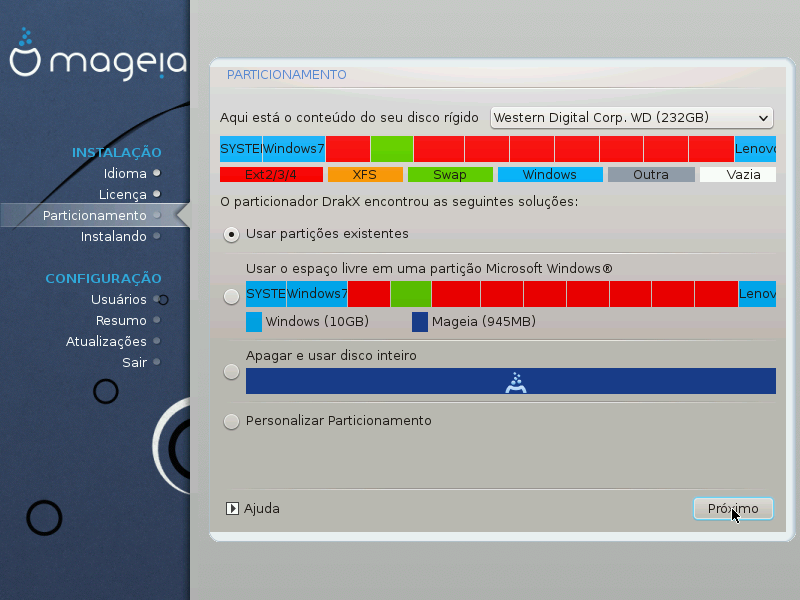
Task: Click the XFS orange legend swatch
Action: pos(365,174)
